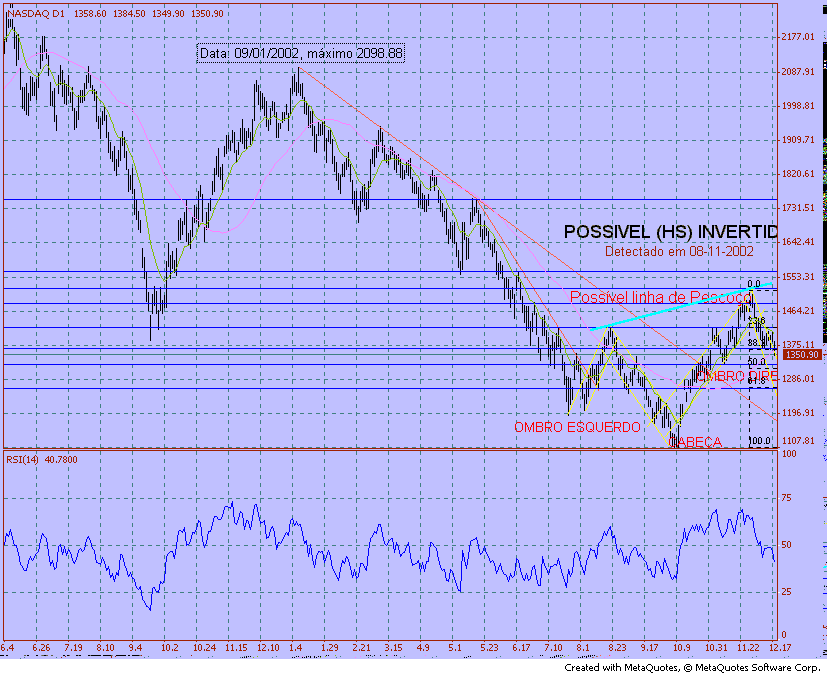This screenshot has height=675, width=827.
Task: Click the 75 level on RSI scale
Action: [x=786, y=498]
